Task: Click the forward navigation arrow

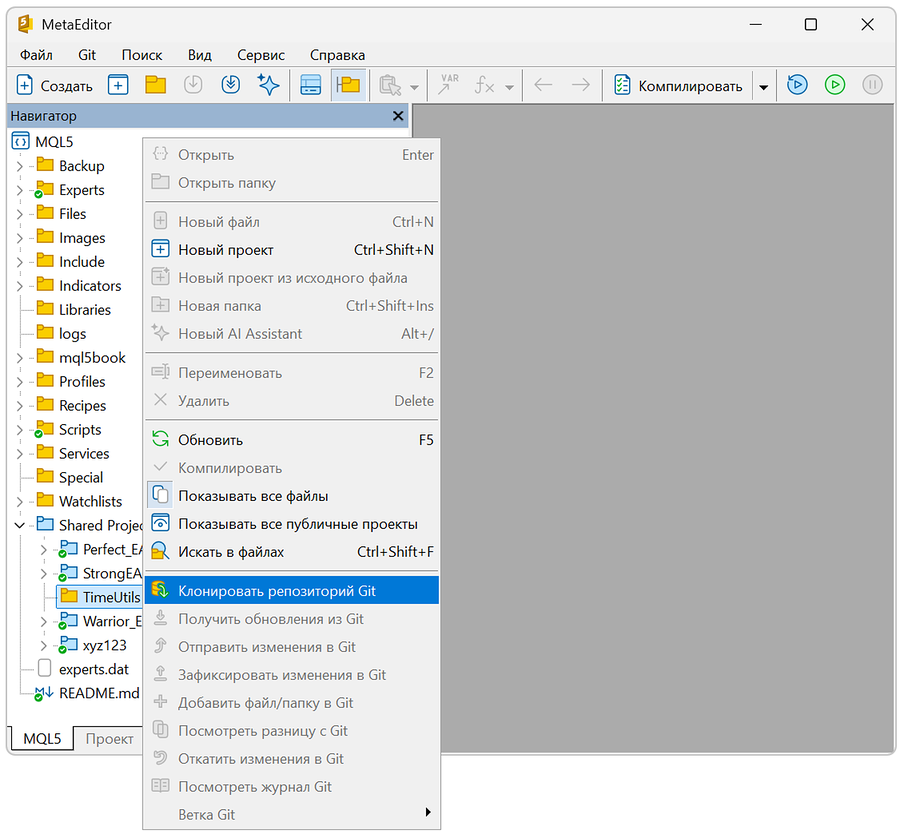Action: (x=581, y=86)
